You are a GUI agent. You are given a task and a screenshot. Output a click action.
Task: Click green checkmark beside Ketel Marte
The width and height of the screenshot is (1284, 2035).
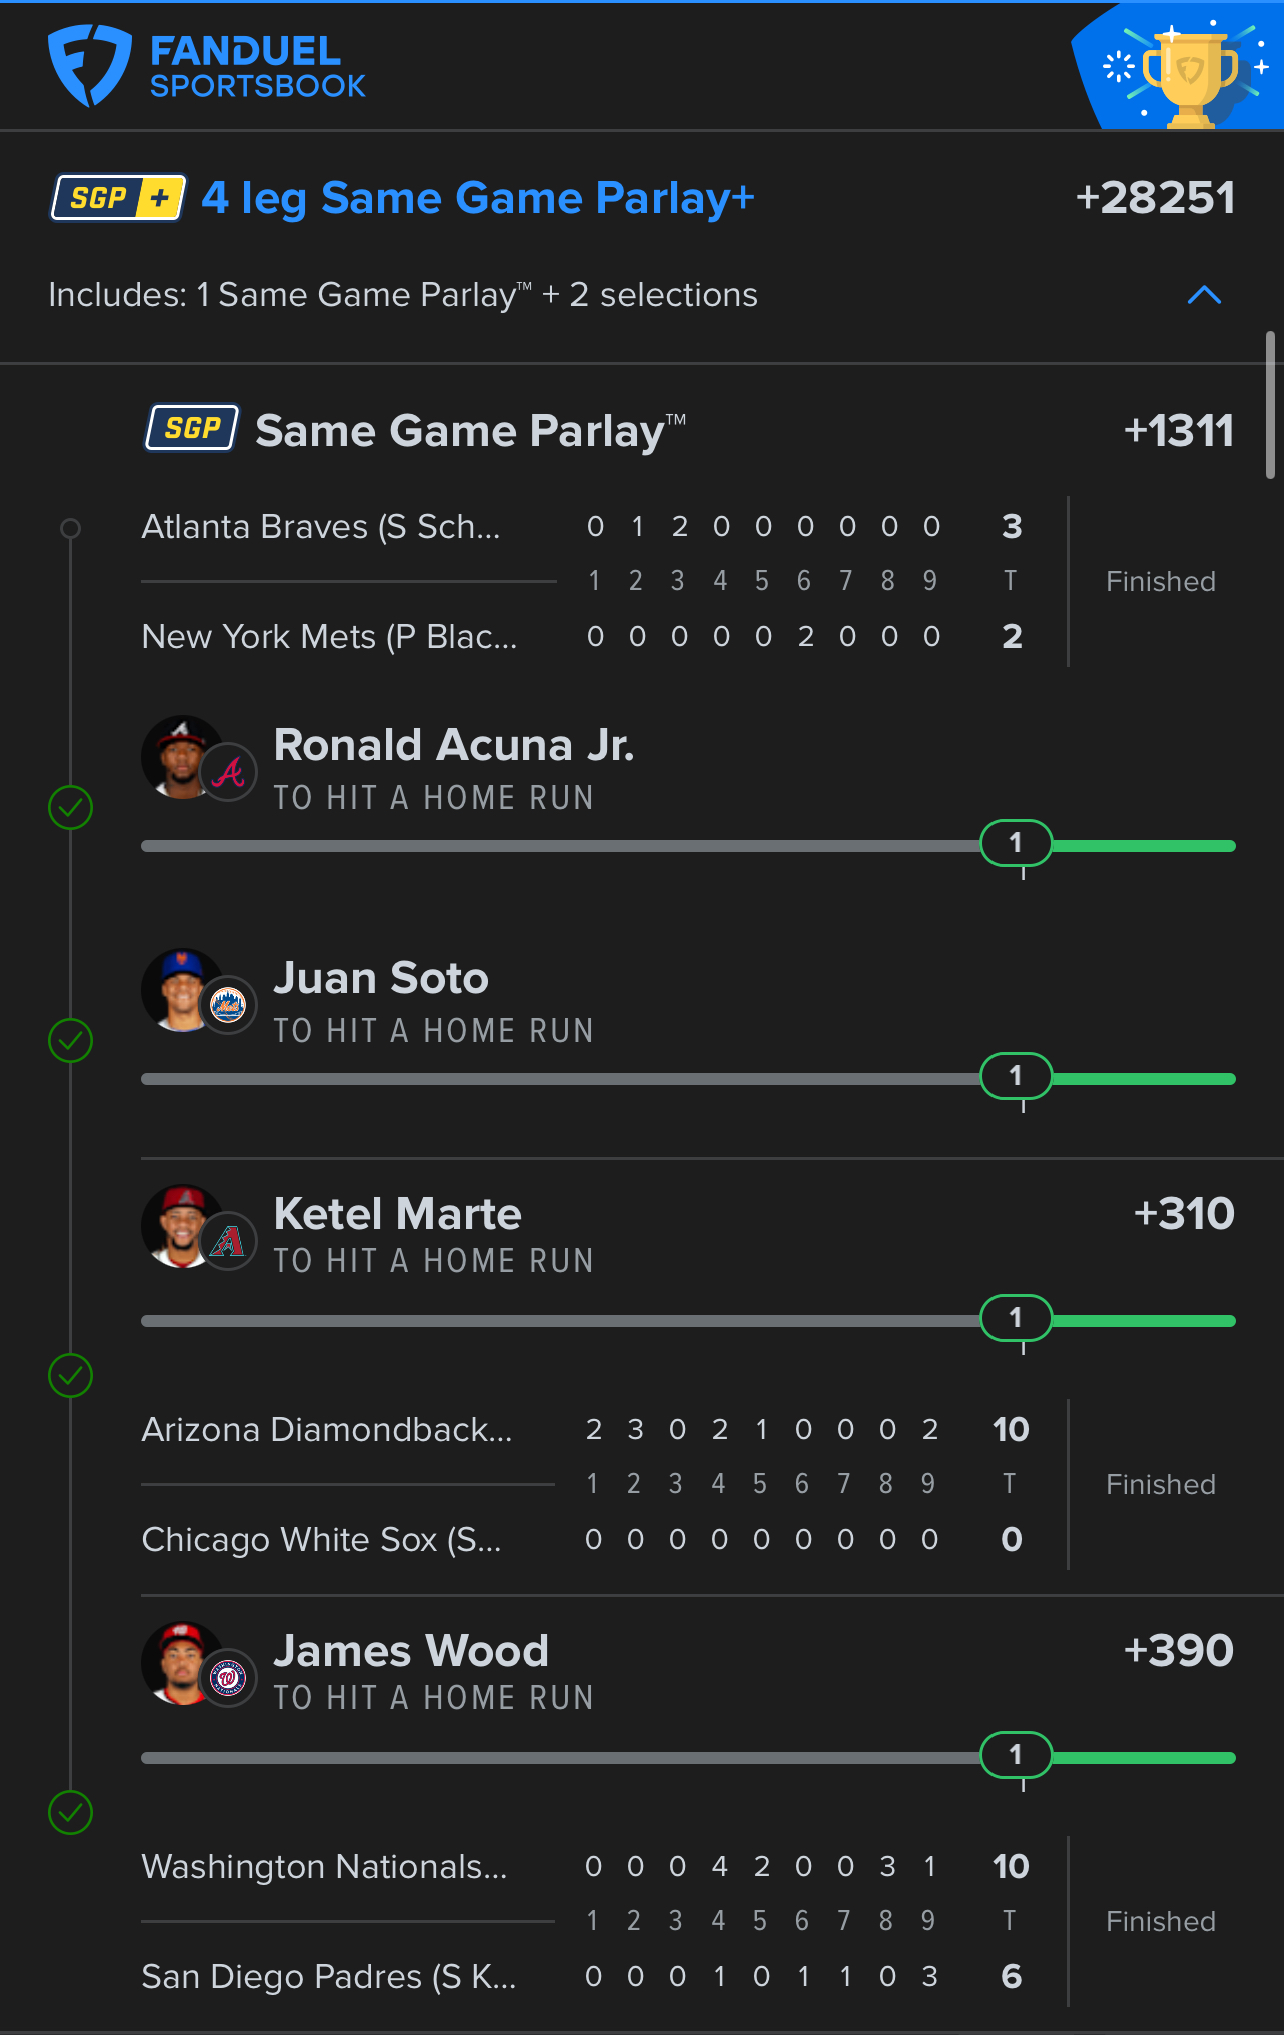[71, 1375]
